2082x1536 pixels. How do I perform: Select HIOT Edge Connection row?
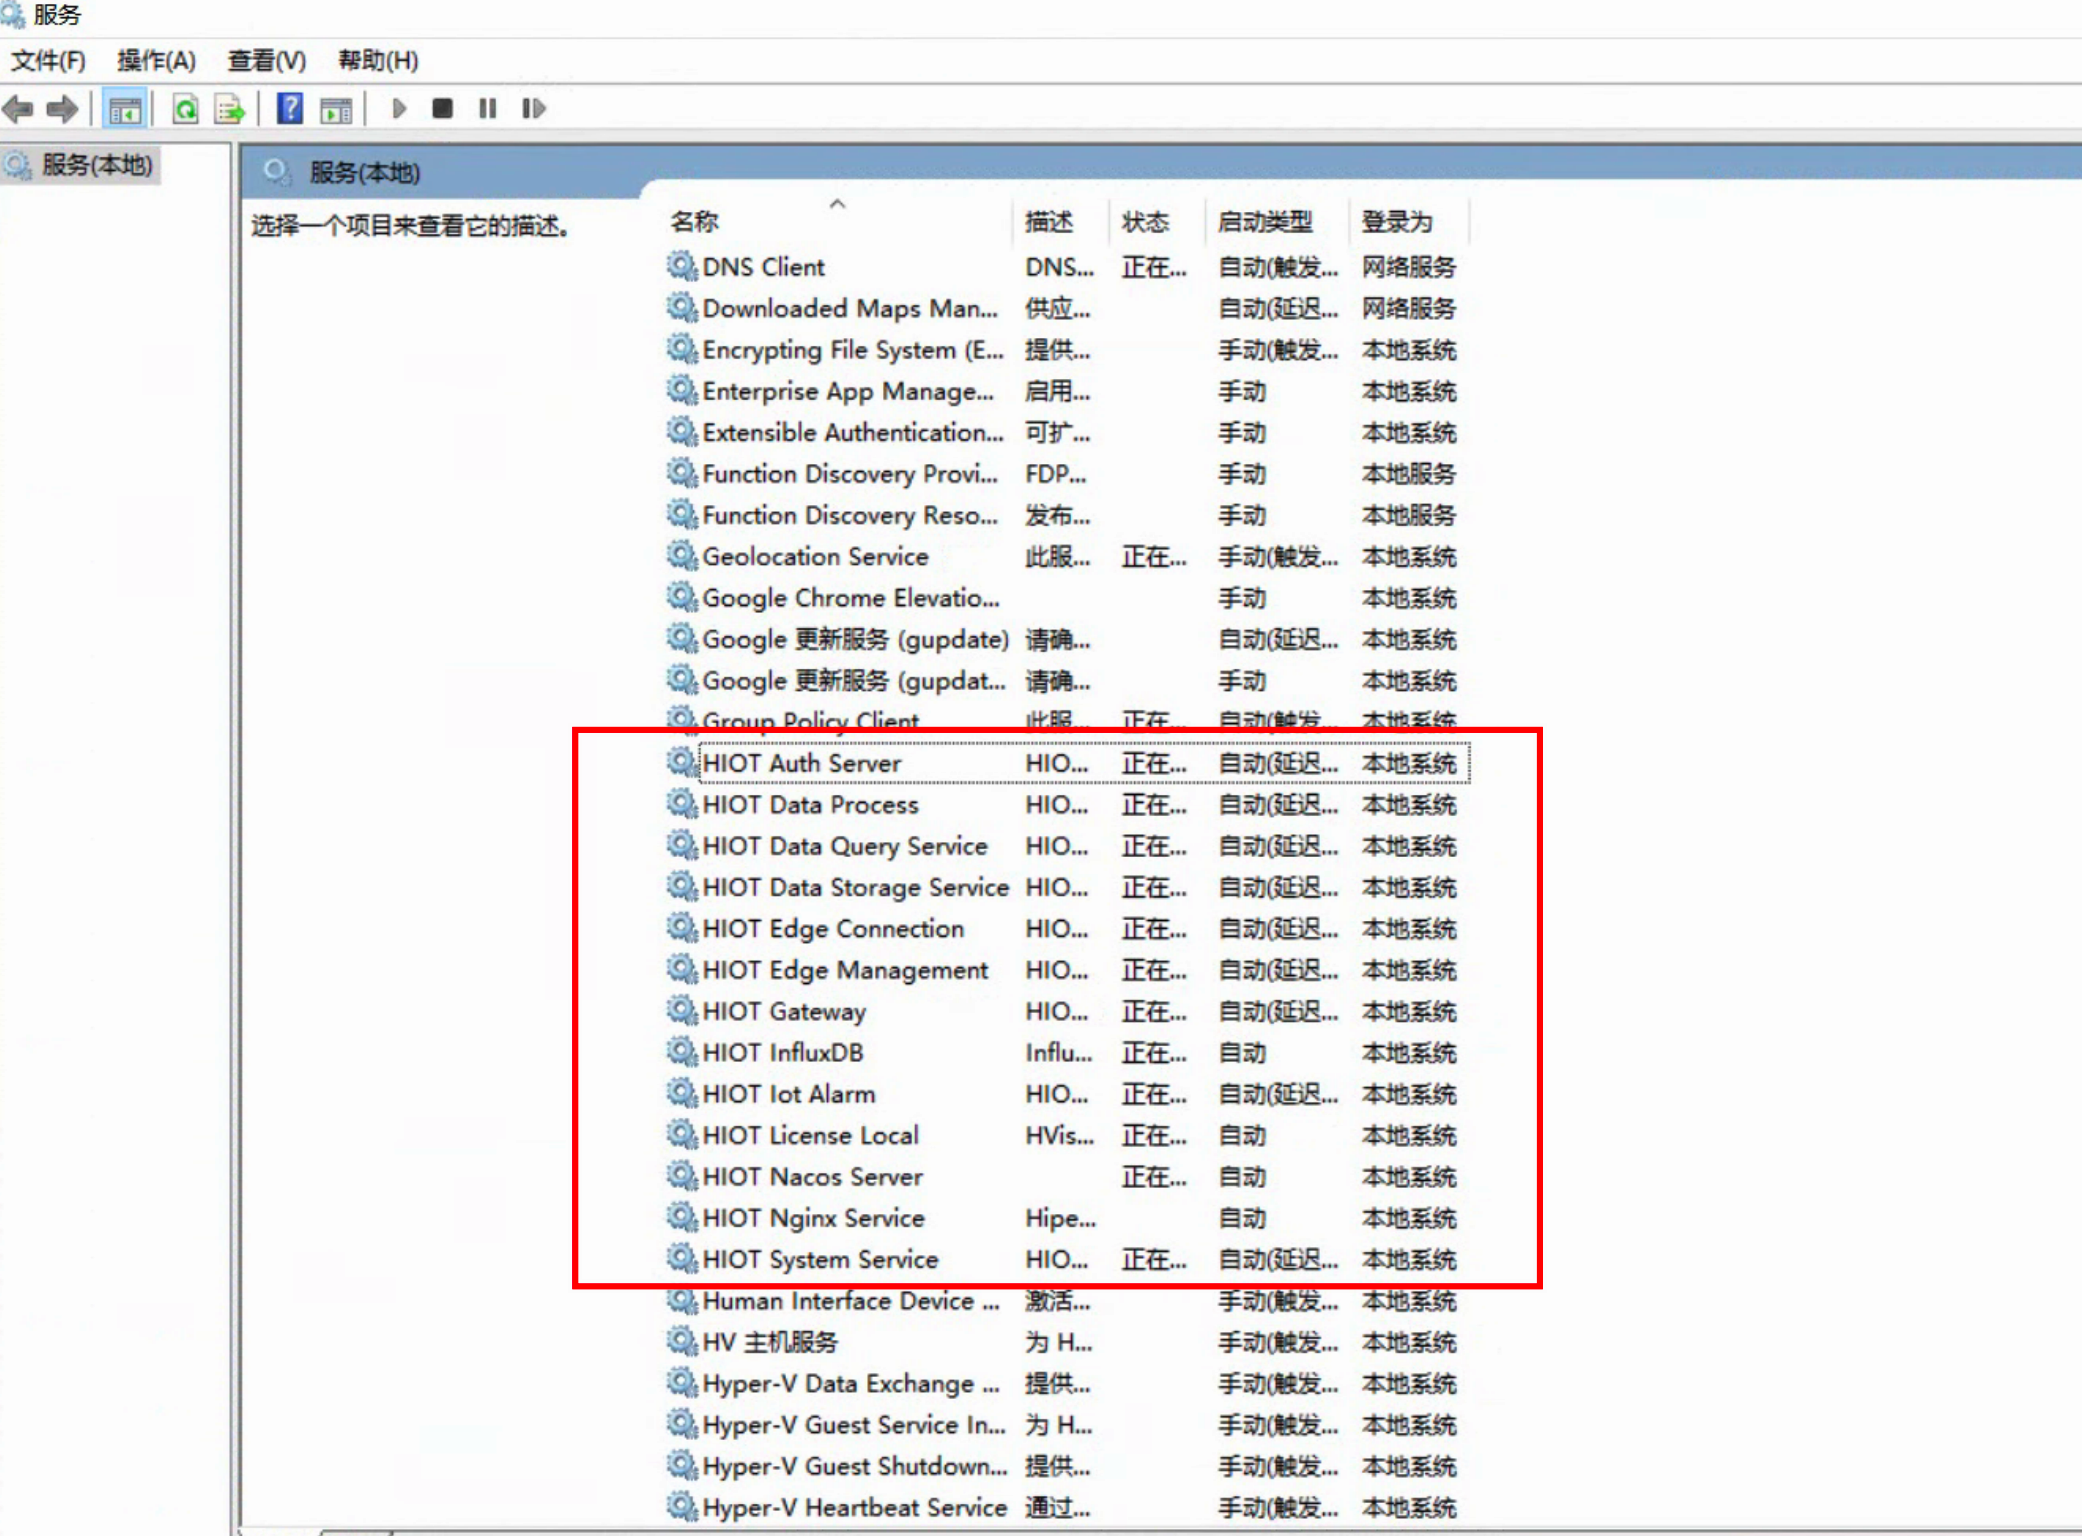(1066, 928)
